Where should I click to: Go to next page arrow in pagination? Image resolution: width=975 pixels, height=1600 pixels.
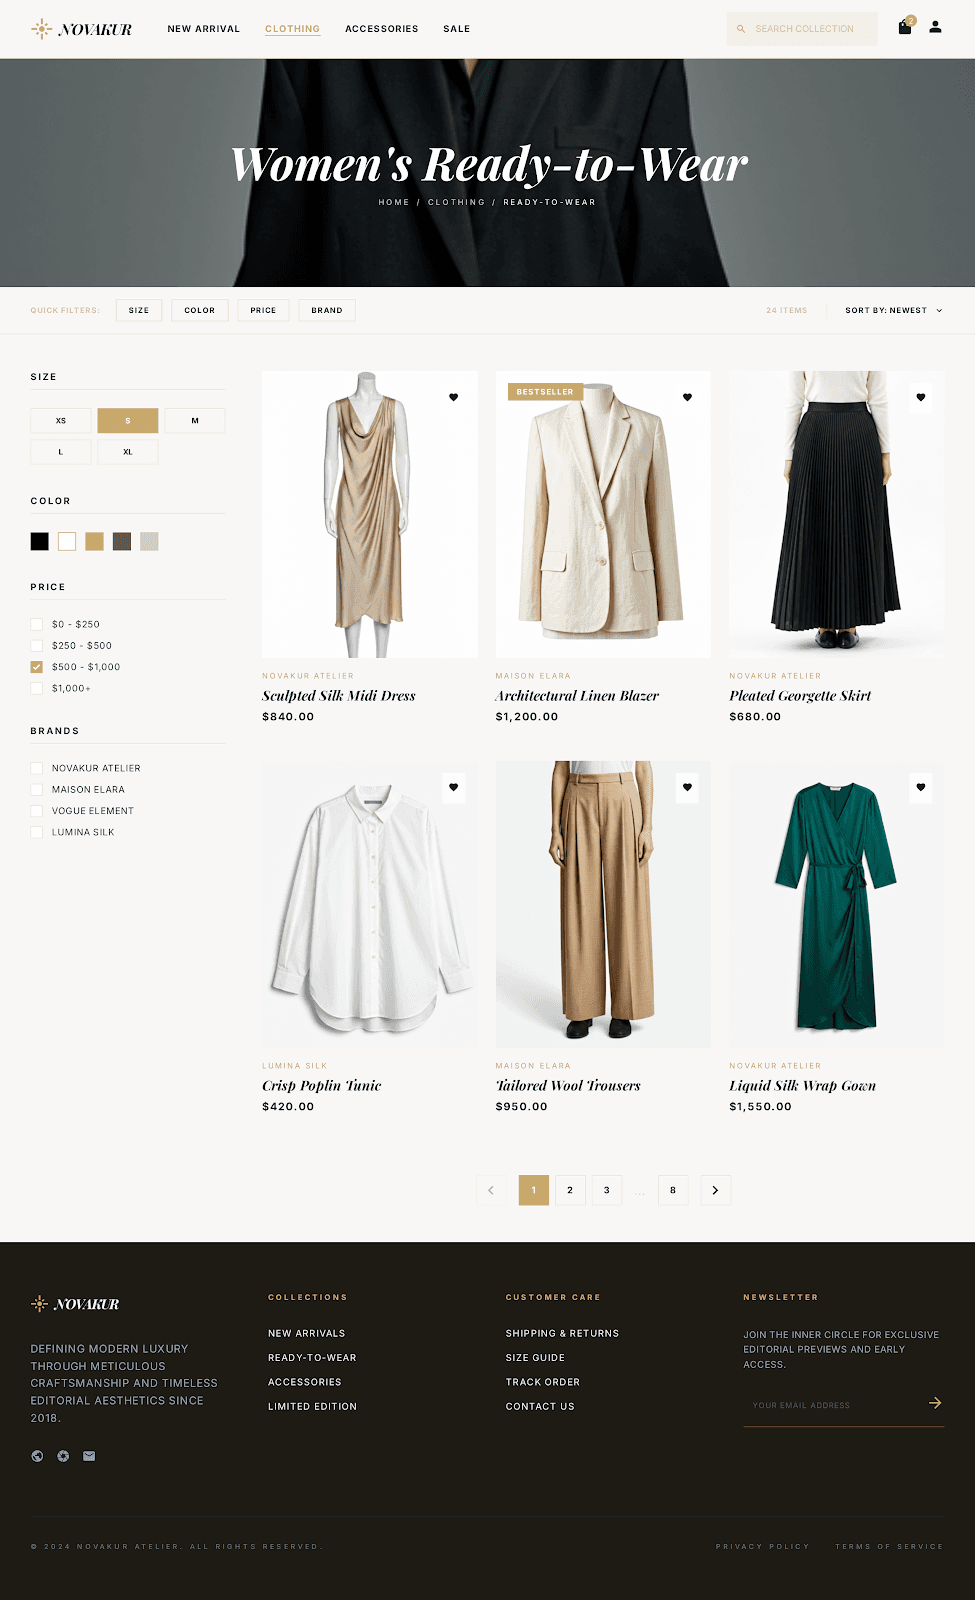[715, 1190]
